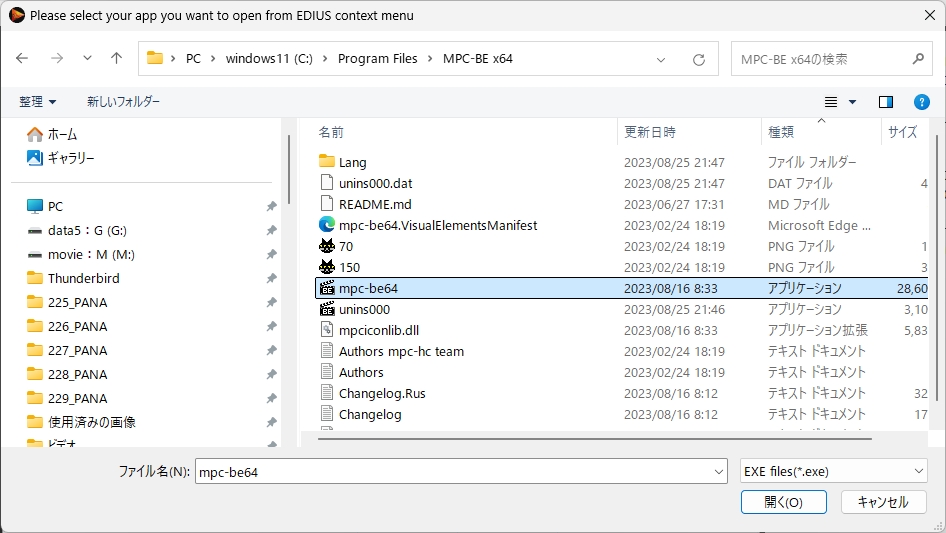Expand the file name history dropdown
The height and width of the screenshot is (533, 946).
[719, 471]
